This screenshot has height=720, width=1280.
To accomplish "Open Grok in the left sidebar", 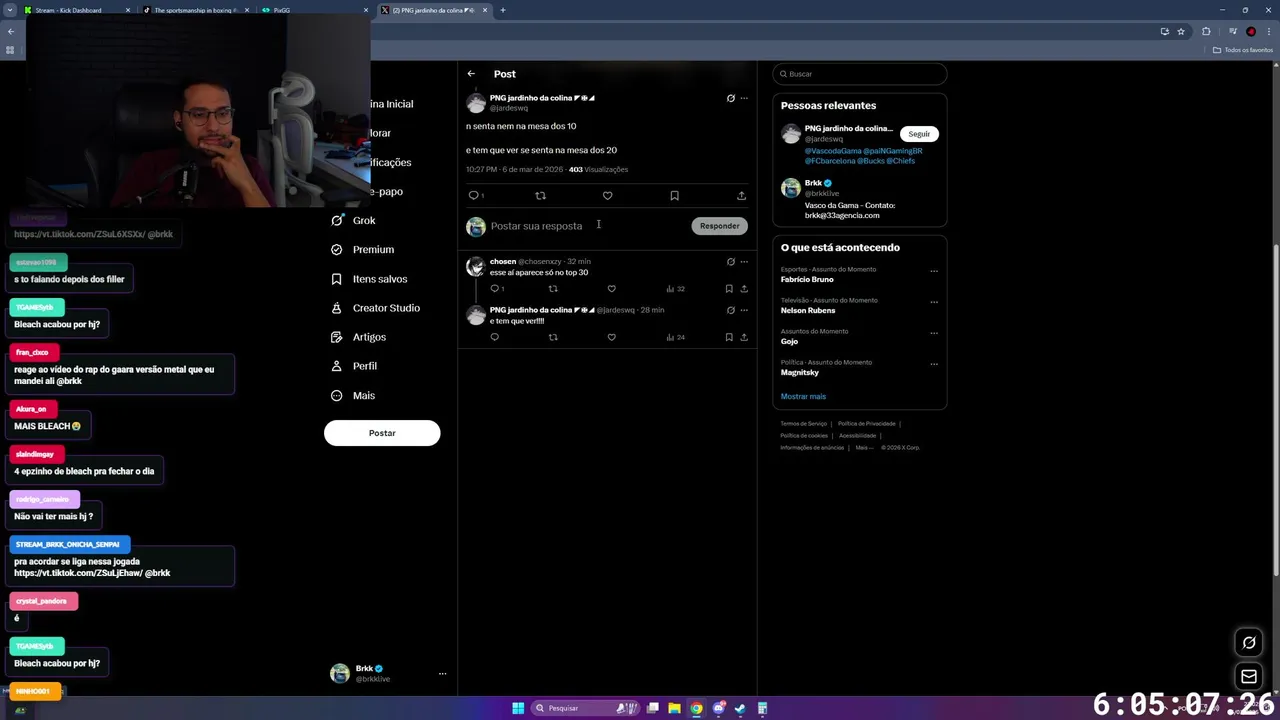I will click(x=353, y=221).
